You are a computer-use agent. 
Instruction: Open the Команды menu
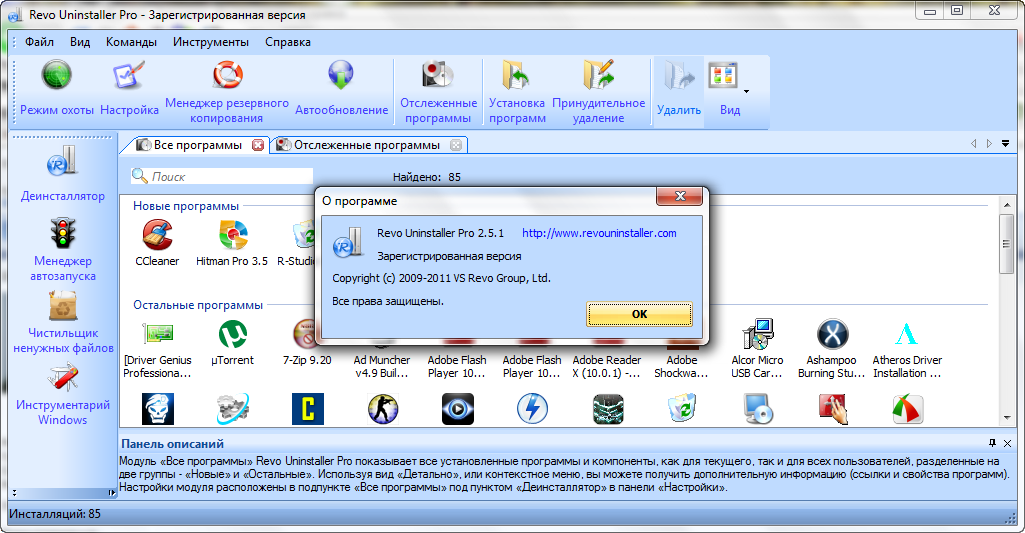(131, 42)
